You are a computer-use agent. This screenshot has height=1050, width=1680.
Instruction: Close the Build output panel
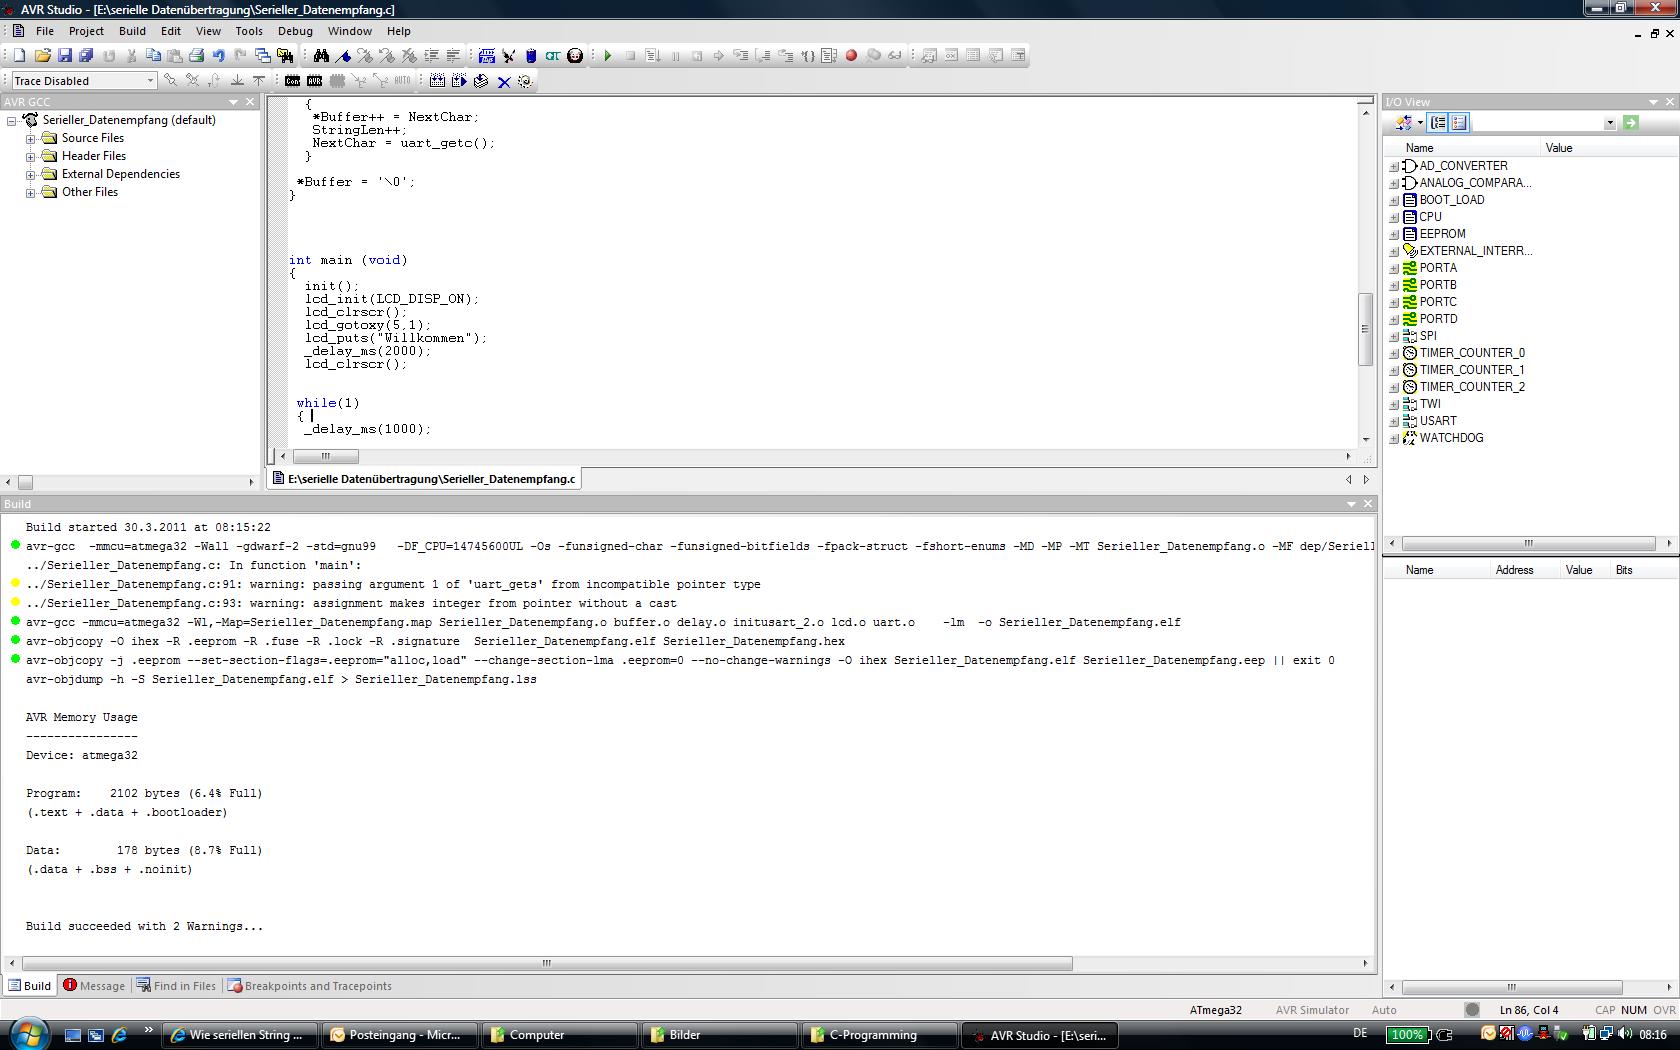(1369, 504)
